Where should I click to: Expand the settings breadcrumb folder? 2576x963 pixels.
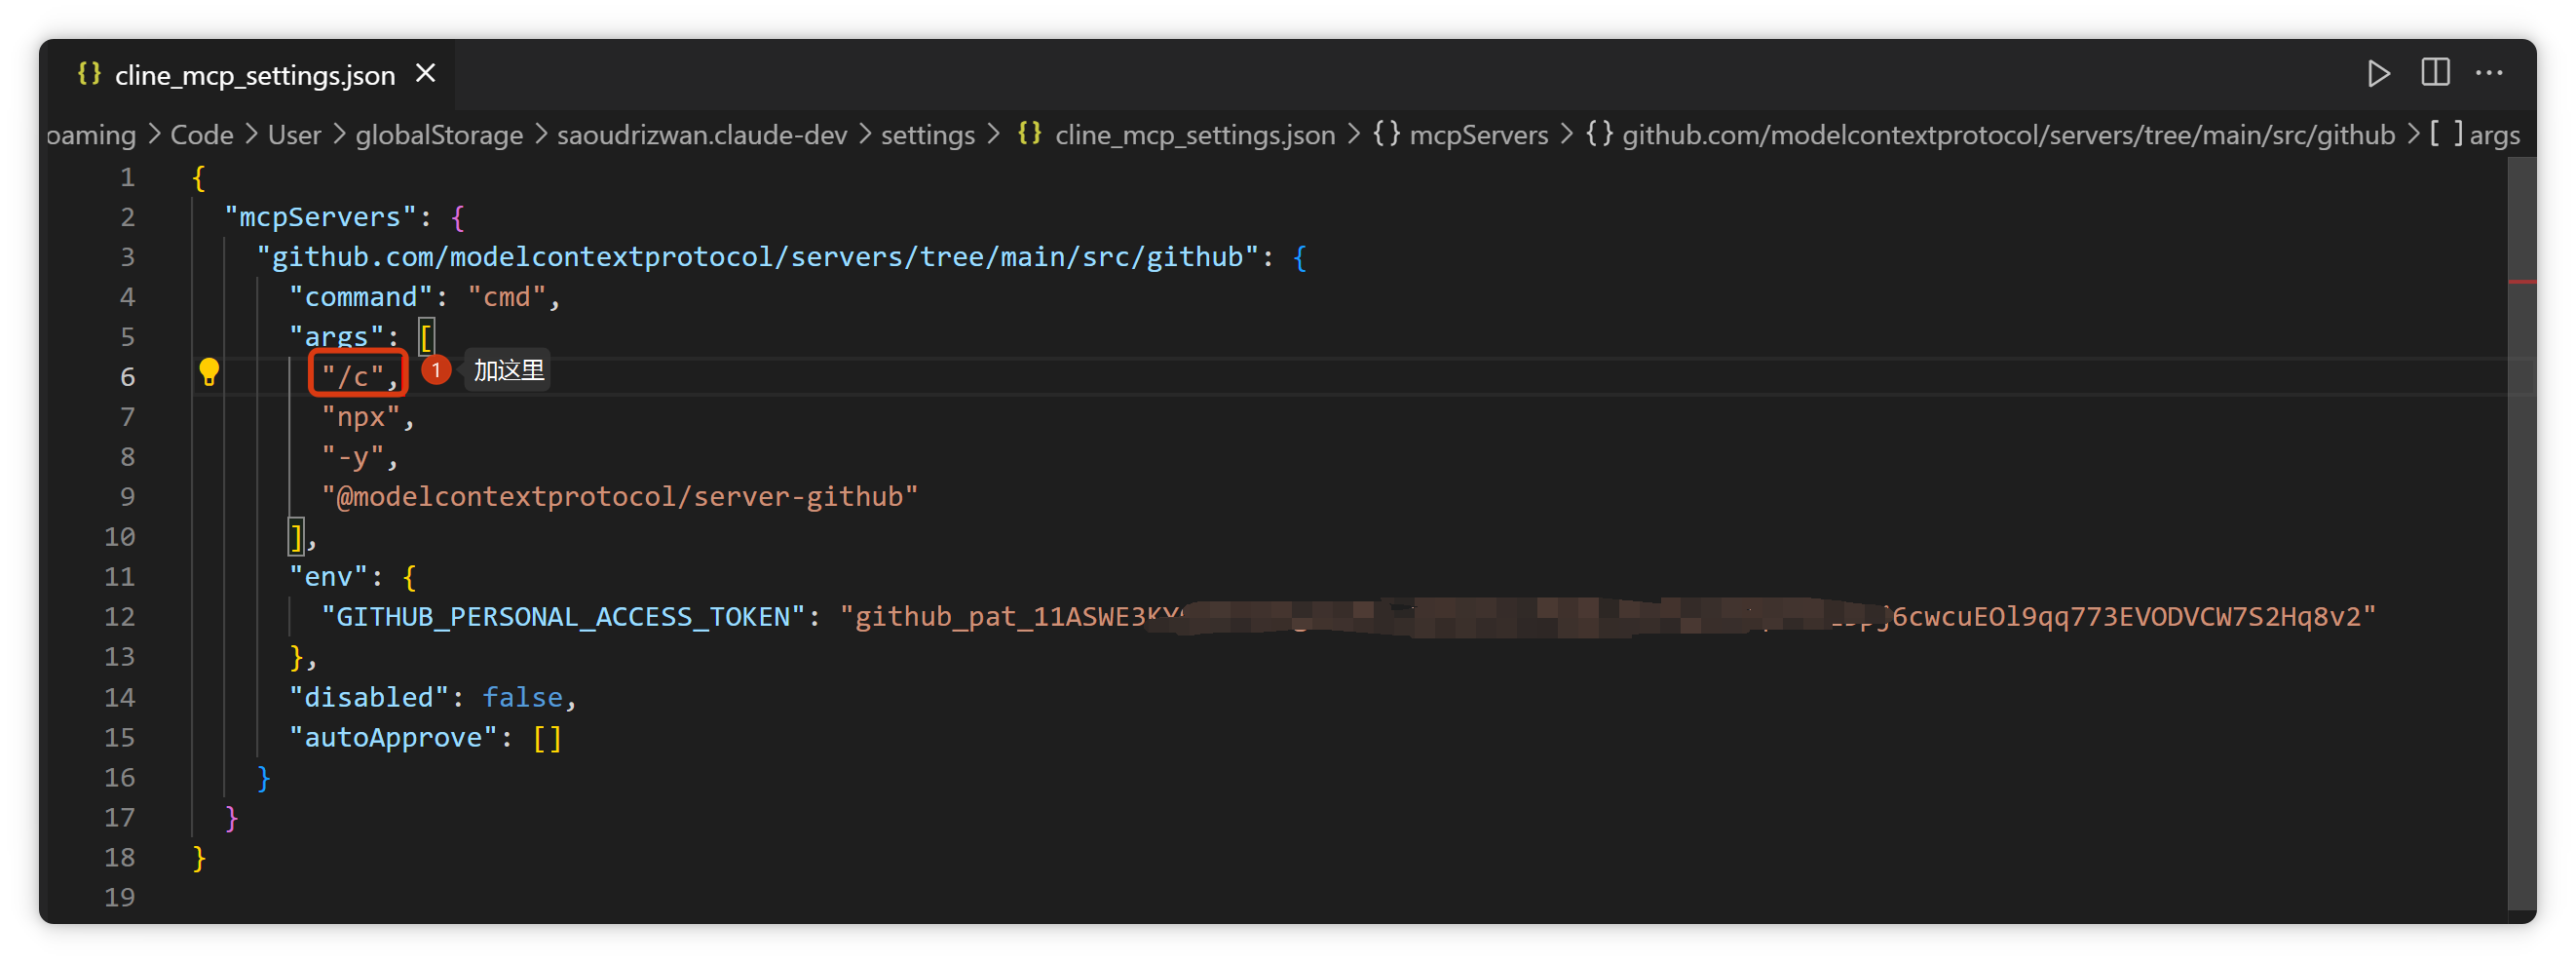click(927, 135)
